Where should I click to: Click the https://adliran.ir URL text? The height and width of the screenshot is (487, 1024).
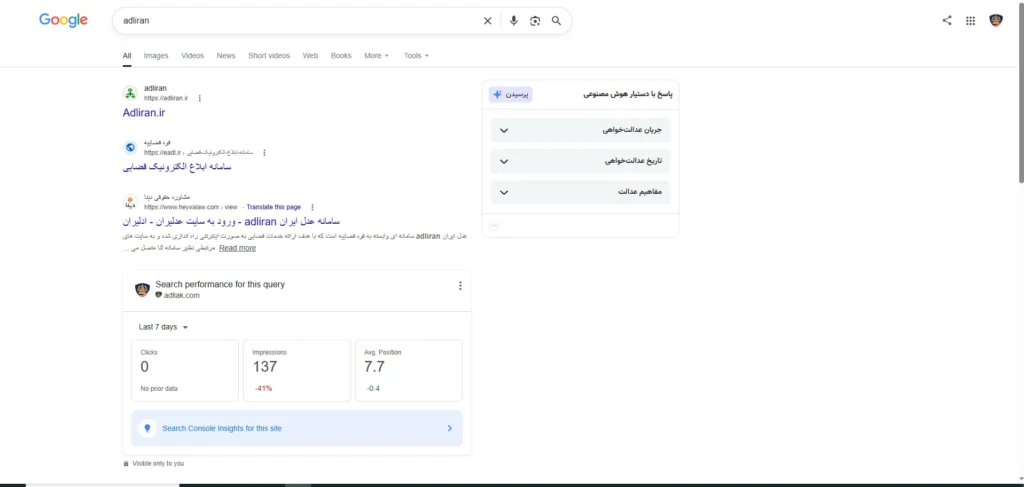pos(166,99)
